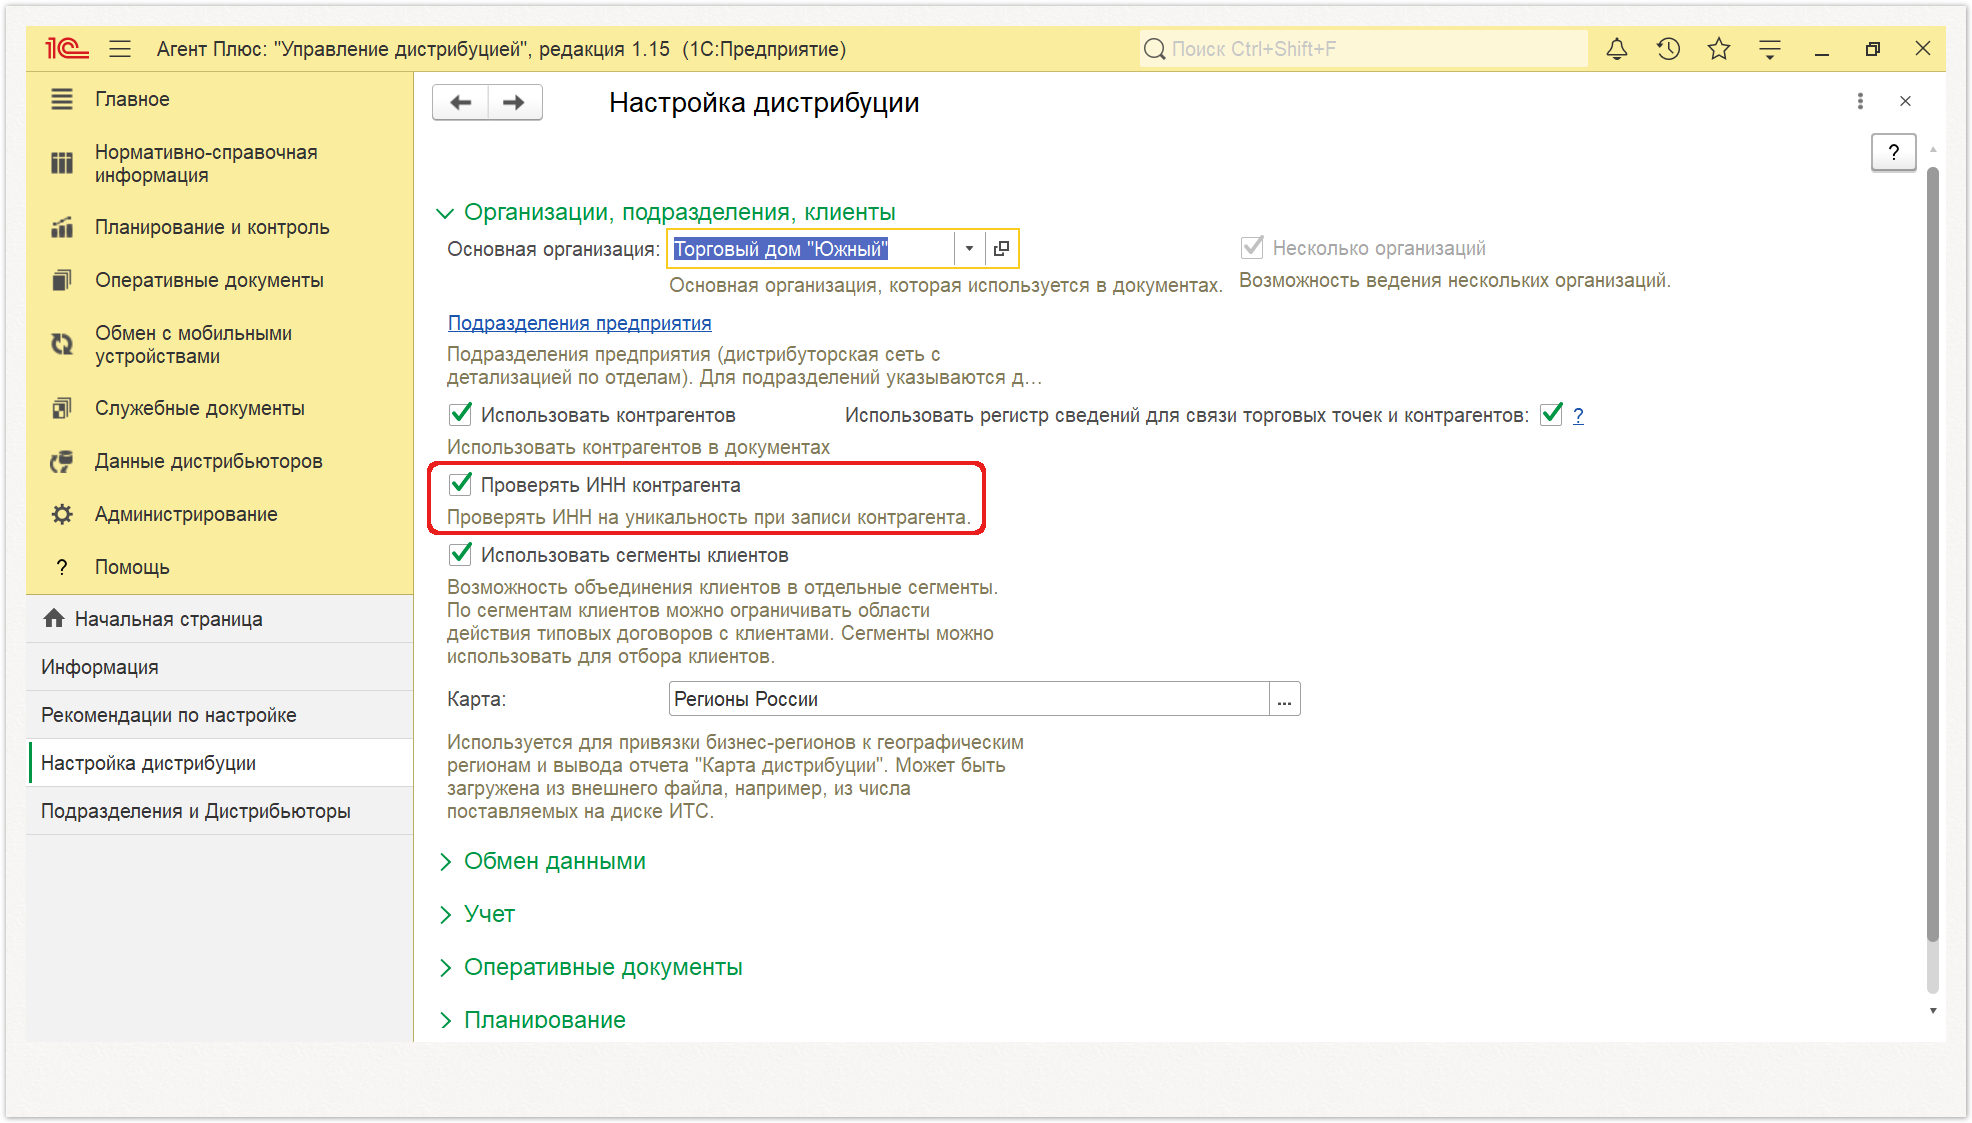Open the form's three-dot more menu

point(1860,101)
